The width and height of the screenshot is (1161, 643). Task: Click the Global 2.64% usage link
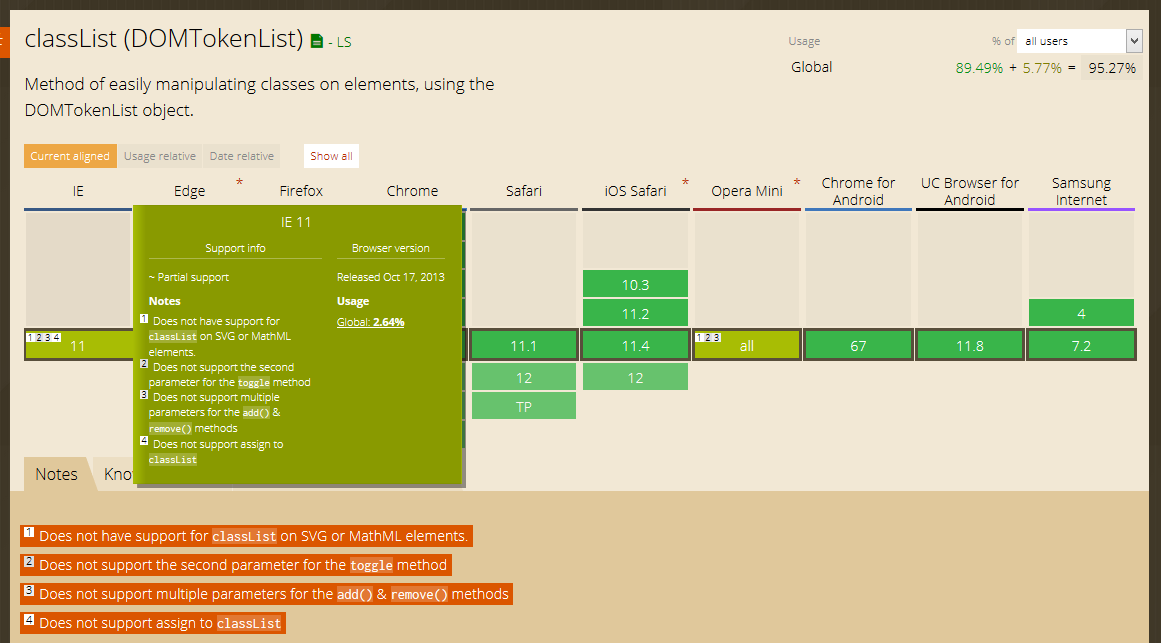click(370, 322)
